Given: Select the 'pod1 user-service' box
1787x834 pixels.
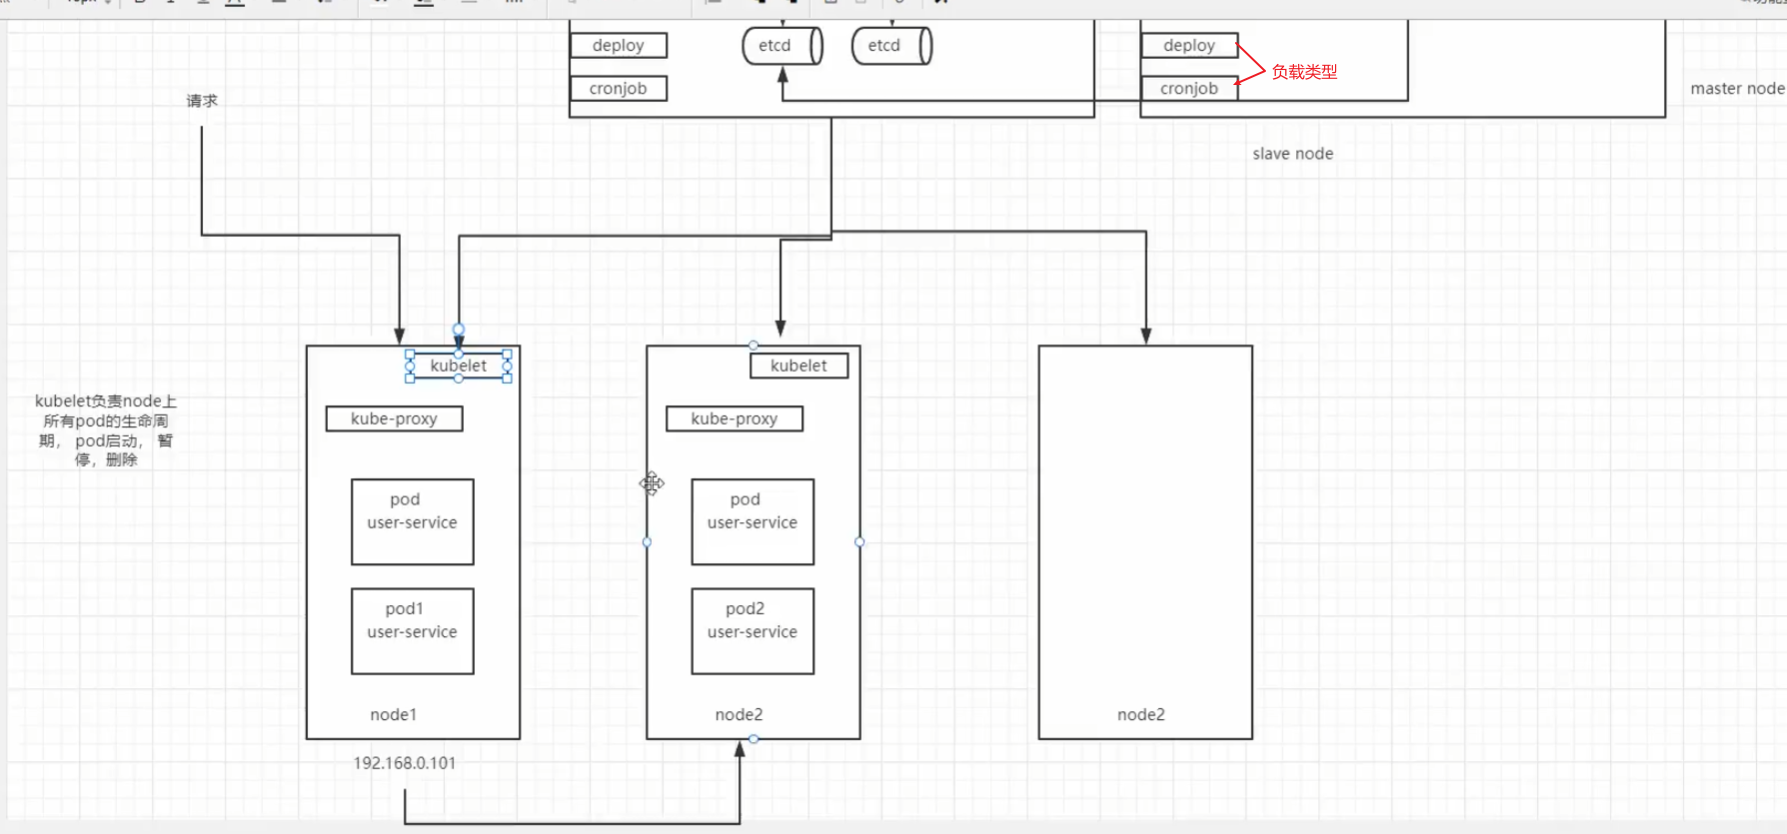Looking at the screenshot, I should (412, 631).
